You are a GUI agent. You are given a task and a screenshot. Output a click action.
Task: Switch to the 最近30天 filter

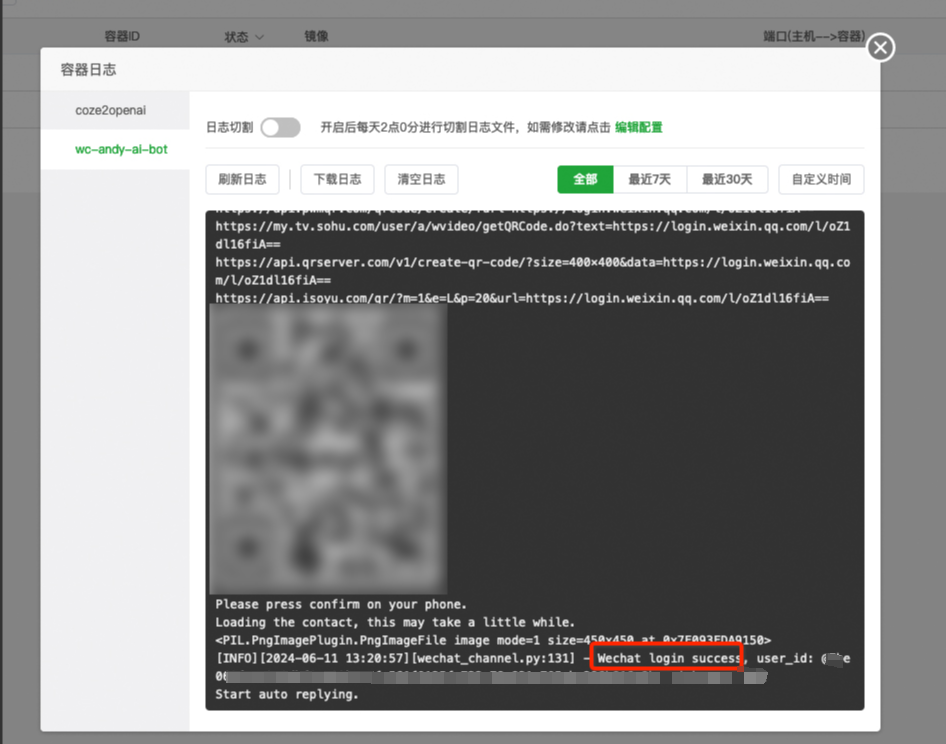tap(727, 179)
